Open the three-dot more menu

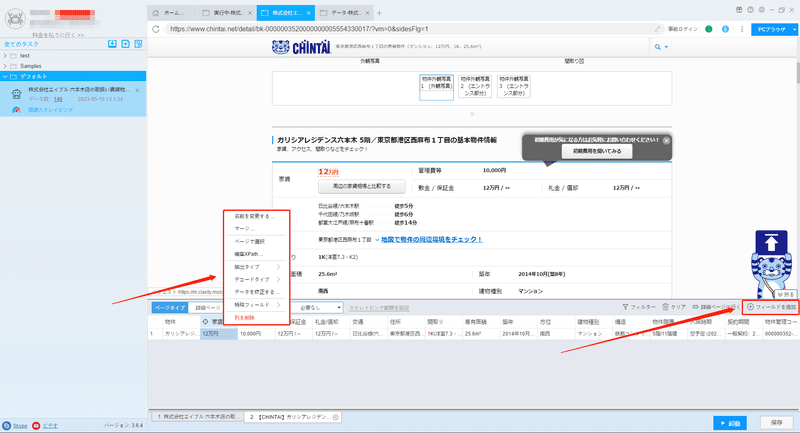coord(742,29)
